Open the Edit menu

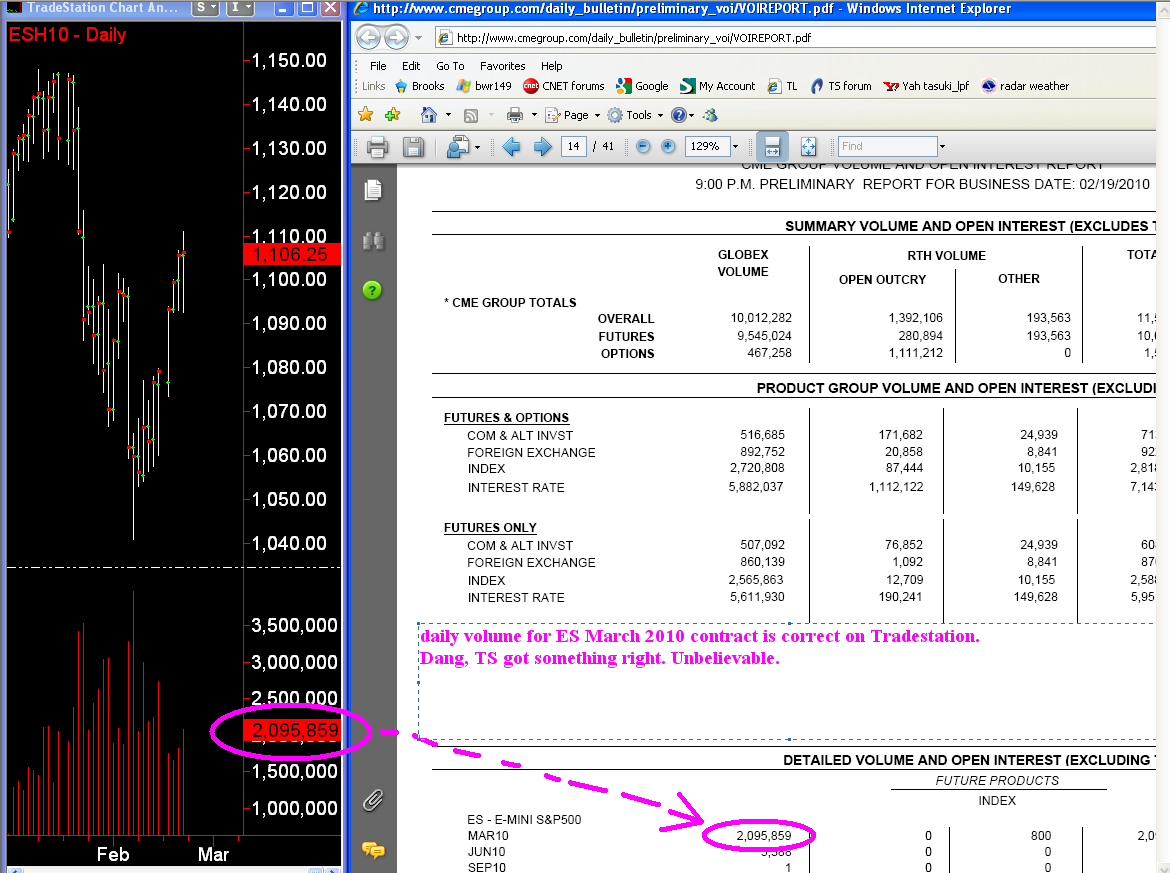tap(411, 66)
